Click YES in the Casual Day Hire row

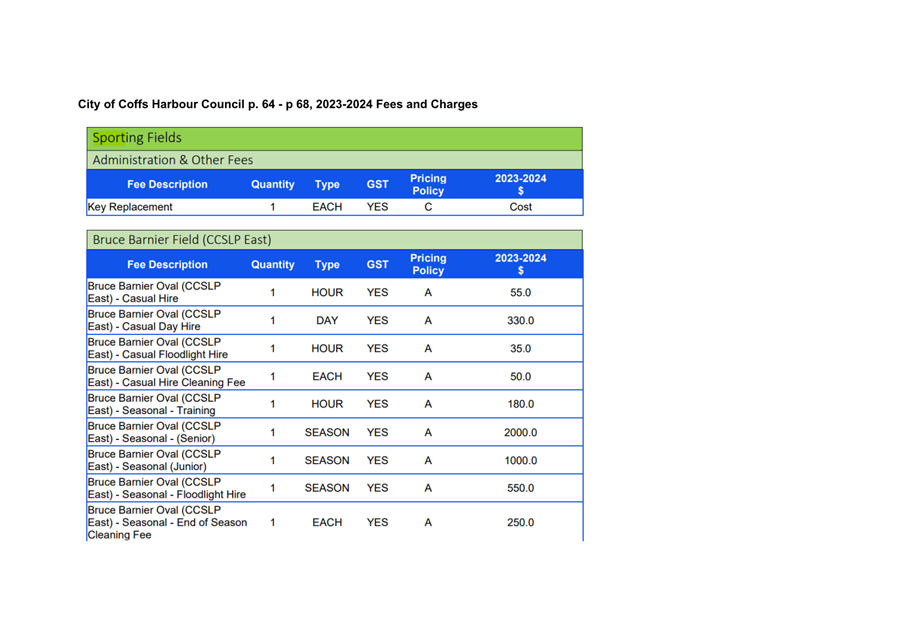coord(377,320)
